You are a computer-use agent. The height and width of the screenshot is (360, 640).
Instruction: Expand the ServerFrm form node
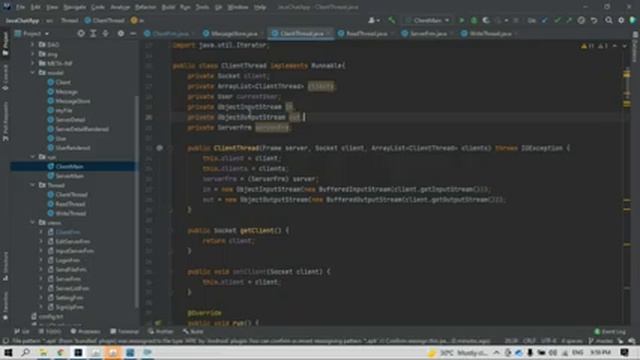(x=41, y=279)
